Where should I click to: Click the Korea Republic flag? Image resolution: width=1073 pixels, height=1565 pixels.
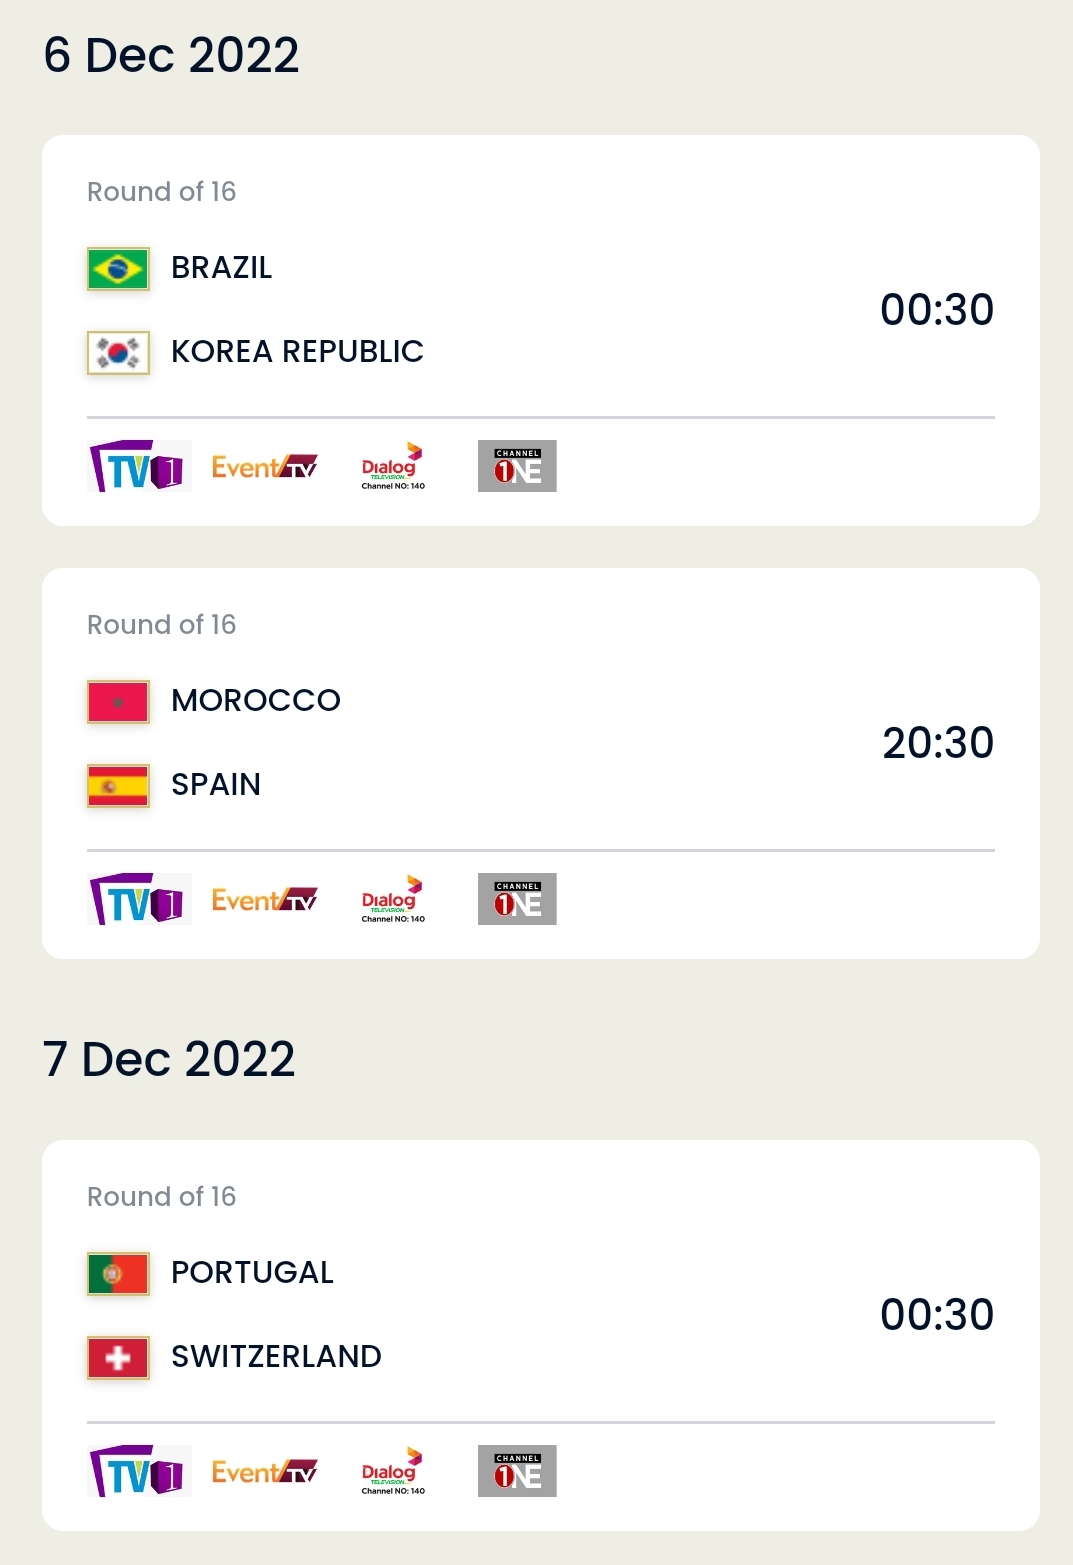[x=118, y=353]
